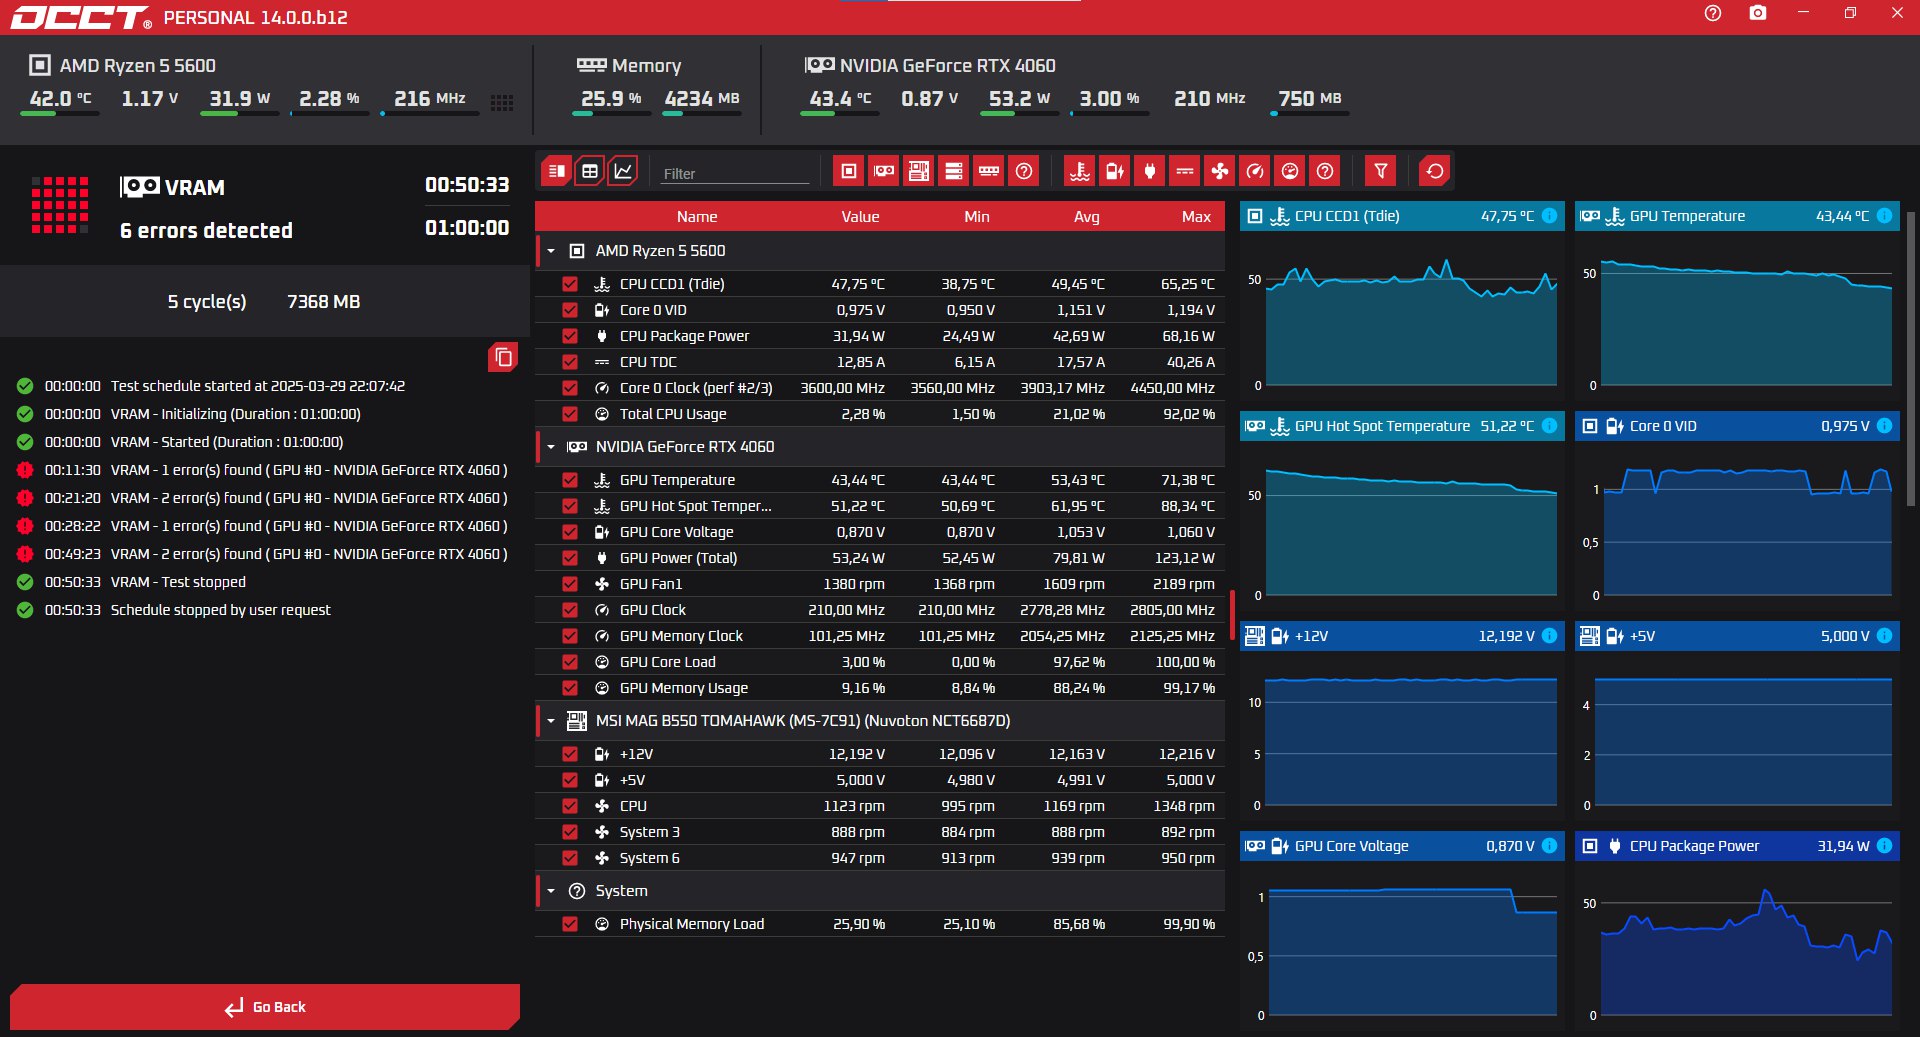Toggle the side list view button
Viewport: 1920px width, 1037px height.
click(557, 171)
